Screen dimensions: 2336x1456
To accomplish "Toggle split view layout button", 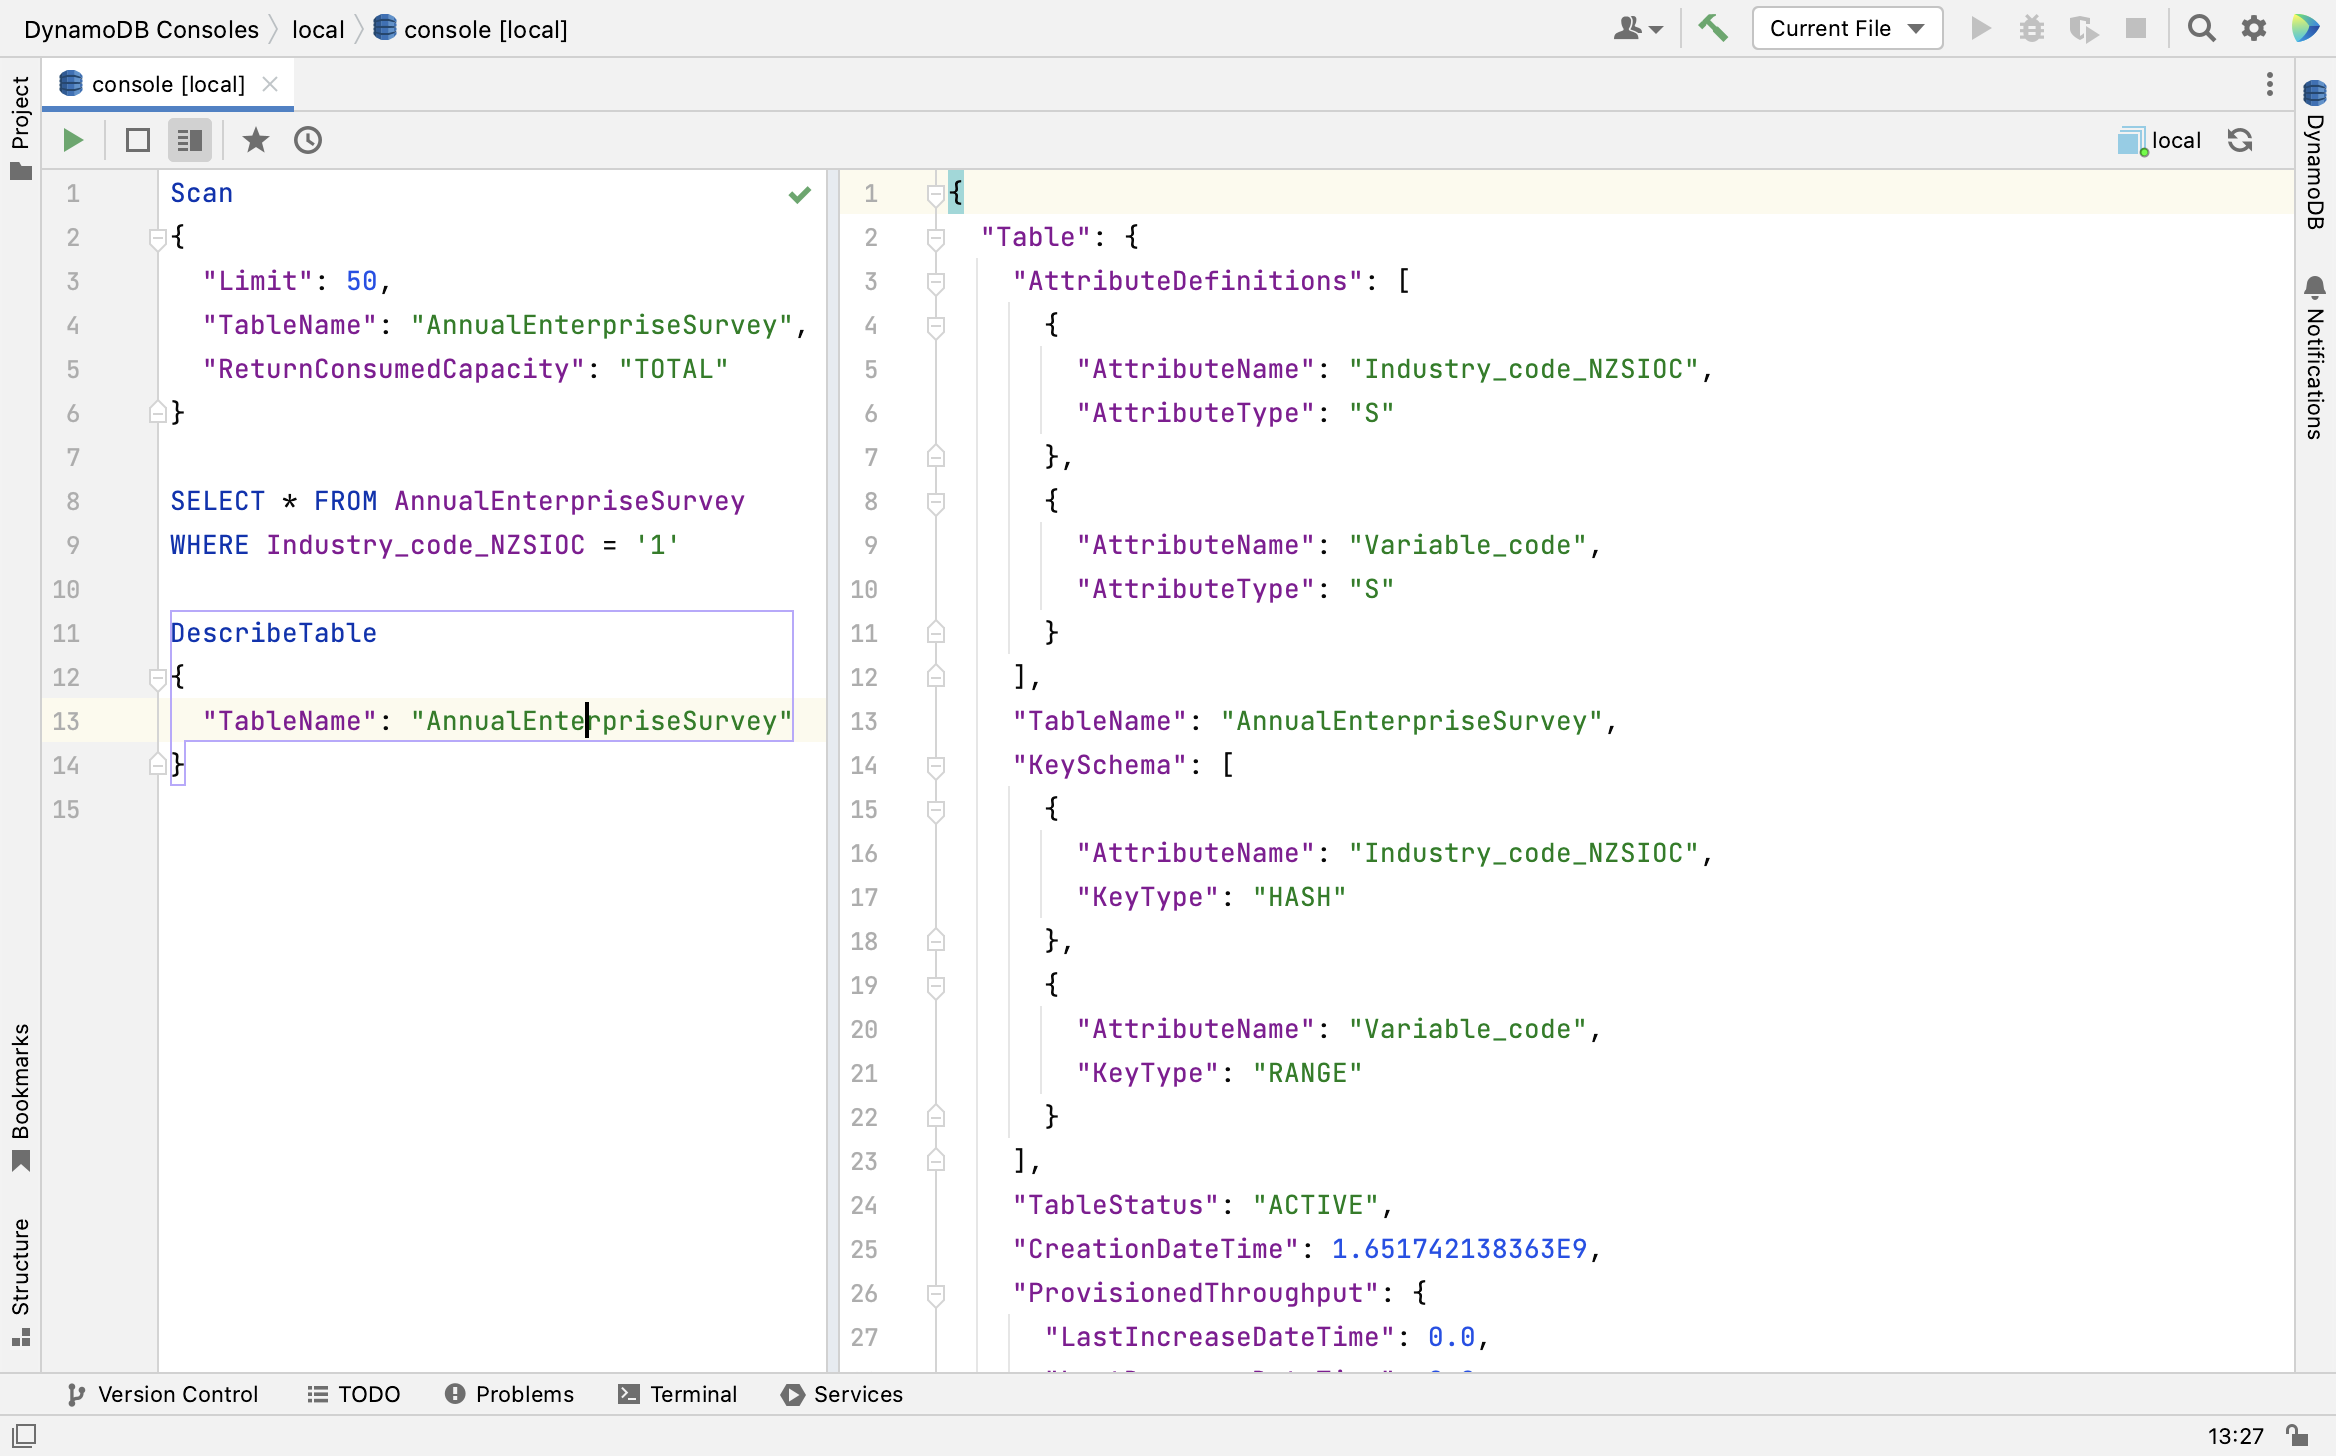I will click(189, 140).
